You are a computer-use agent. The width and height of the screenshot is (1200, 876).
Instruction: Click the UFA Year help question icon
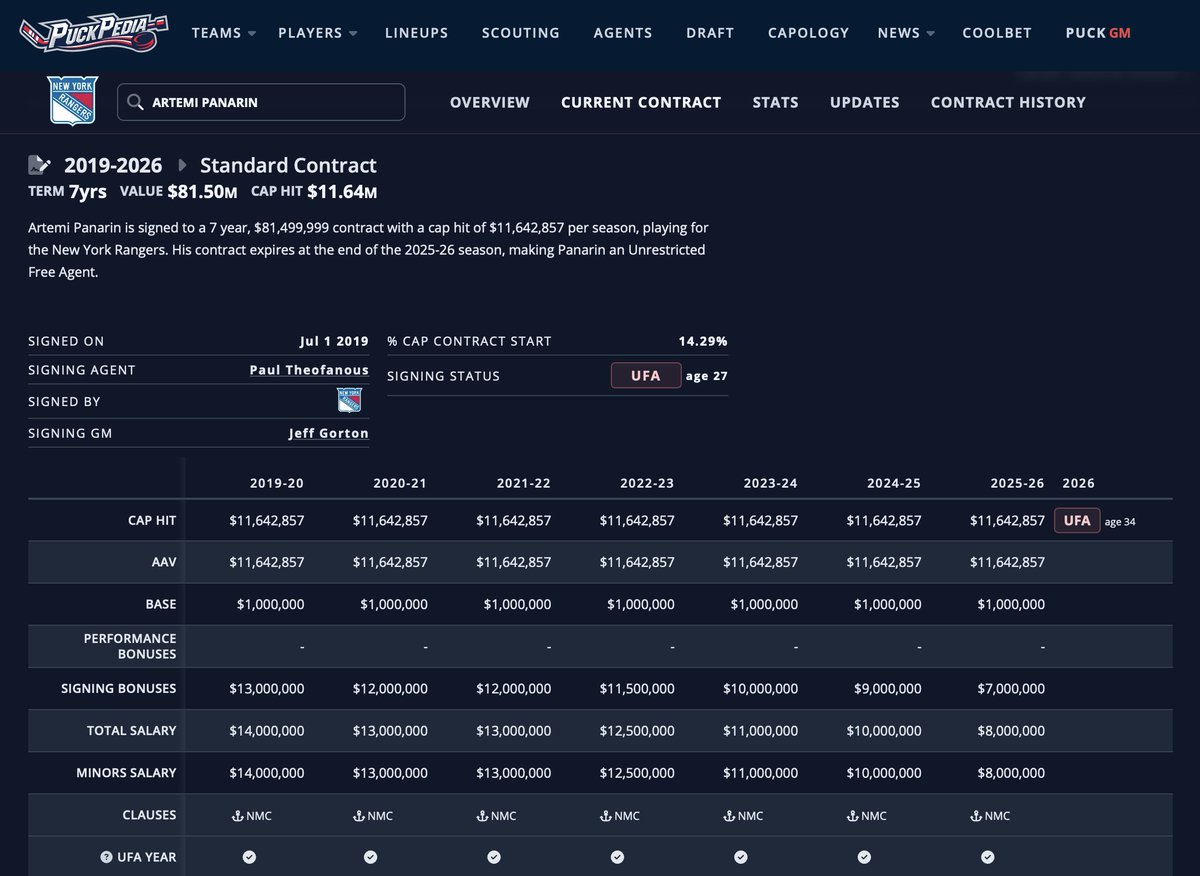(105, 857)
